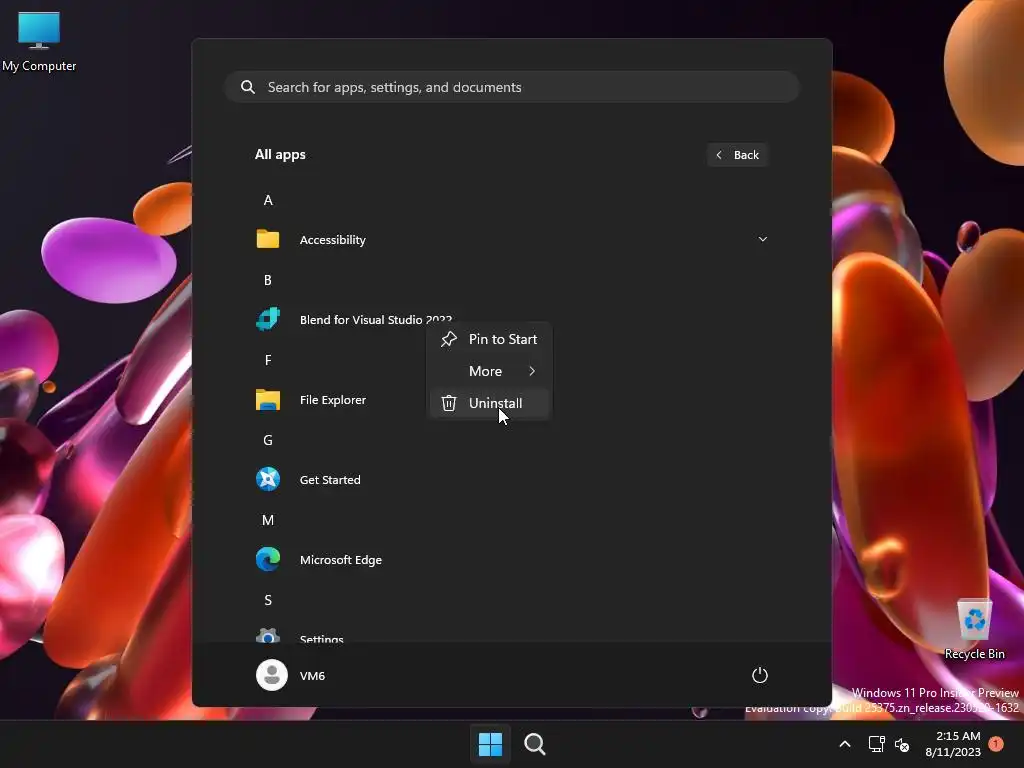
Task: Click the Get Started app icon
Action: pyautogui.click(x=268, y=479)
